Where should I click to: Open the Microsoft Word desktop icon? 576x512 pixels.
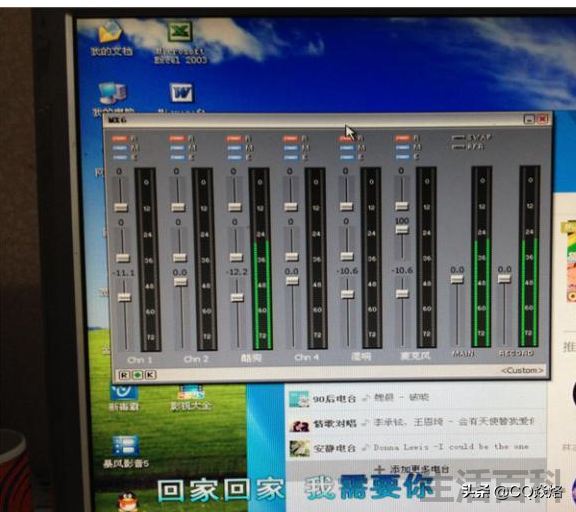click(x=181, y=97)
